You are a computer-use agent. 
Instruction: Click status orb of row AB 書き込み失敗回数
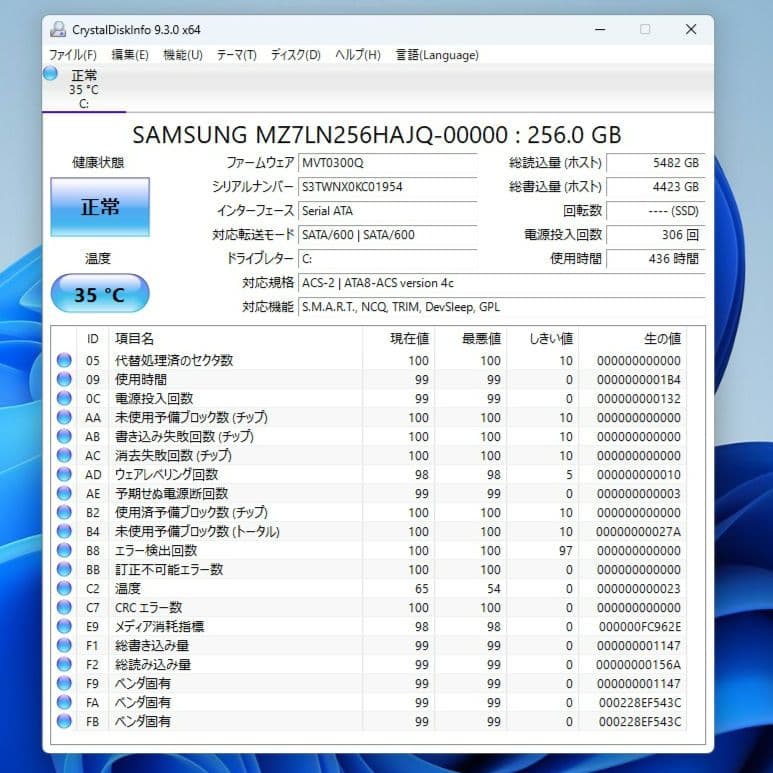coord(64,436)
